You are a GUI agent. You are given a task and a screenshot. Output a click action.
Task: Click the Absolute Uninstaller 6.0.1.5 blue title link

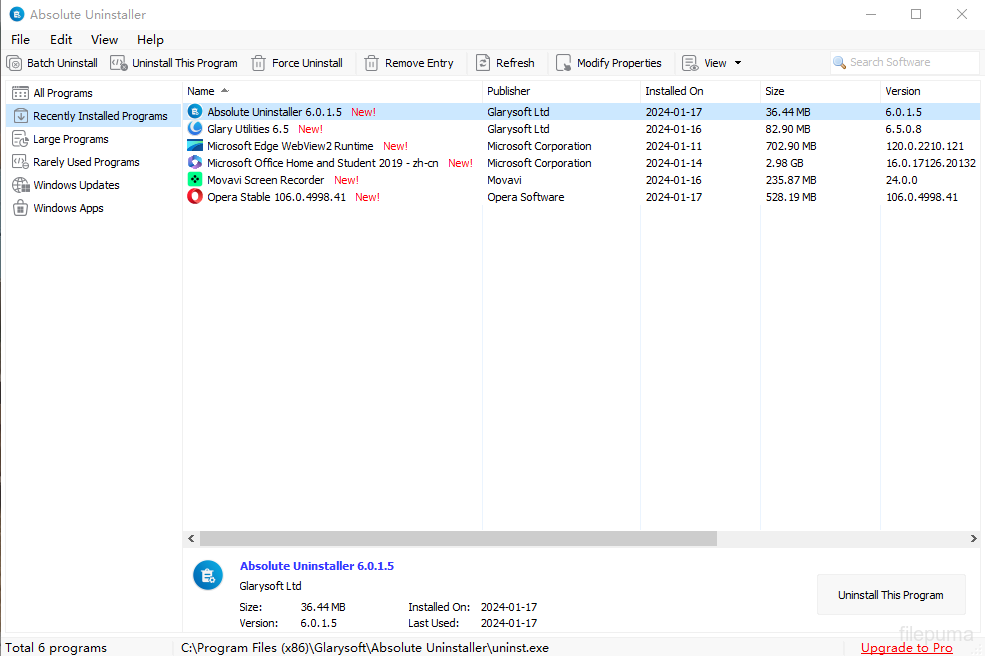click(317, 566)
